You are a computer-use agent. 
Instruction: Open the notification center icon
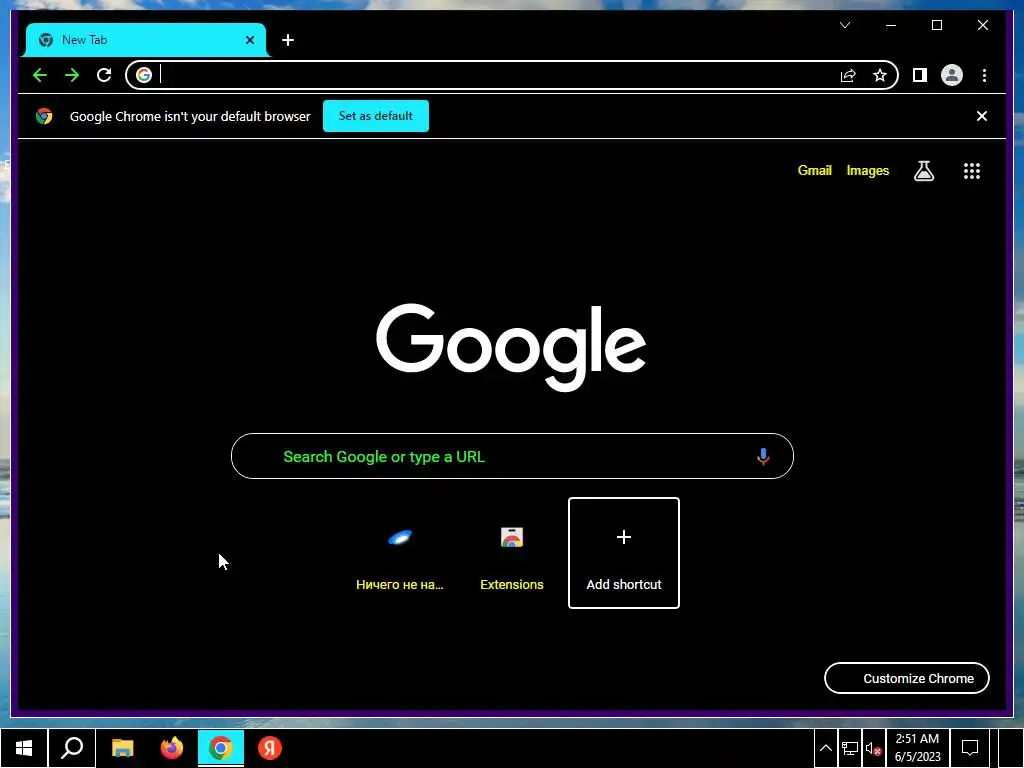click(x=970, y=748)
